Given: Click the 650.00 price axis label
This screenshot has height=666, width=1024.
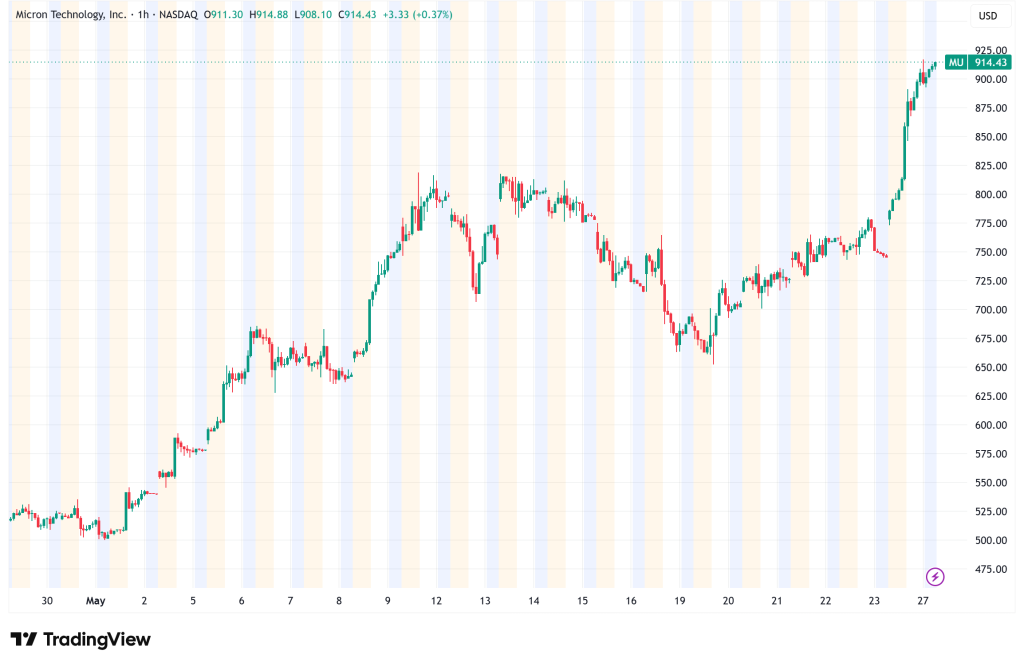Looking at the screenshot, I should (x=991, y=367).
